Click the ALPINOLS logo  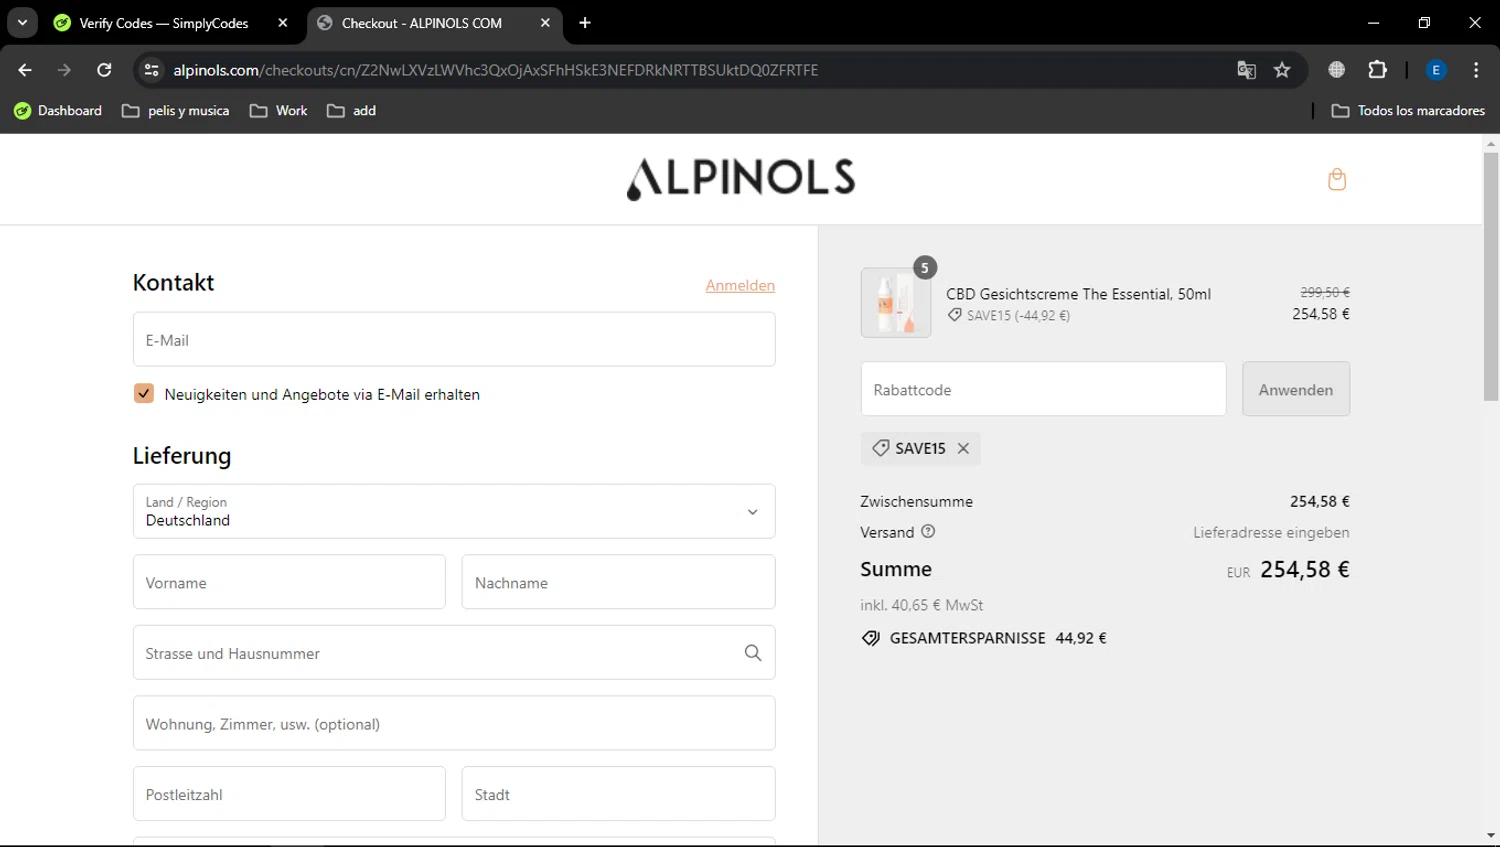[x=741, y=179]
